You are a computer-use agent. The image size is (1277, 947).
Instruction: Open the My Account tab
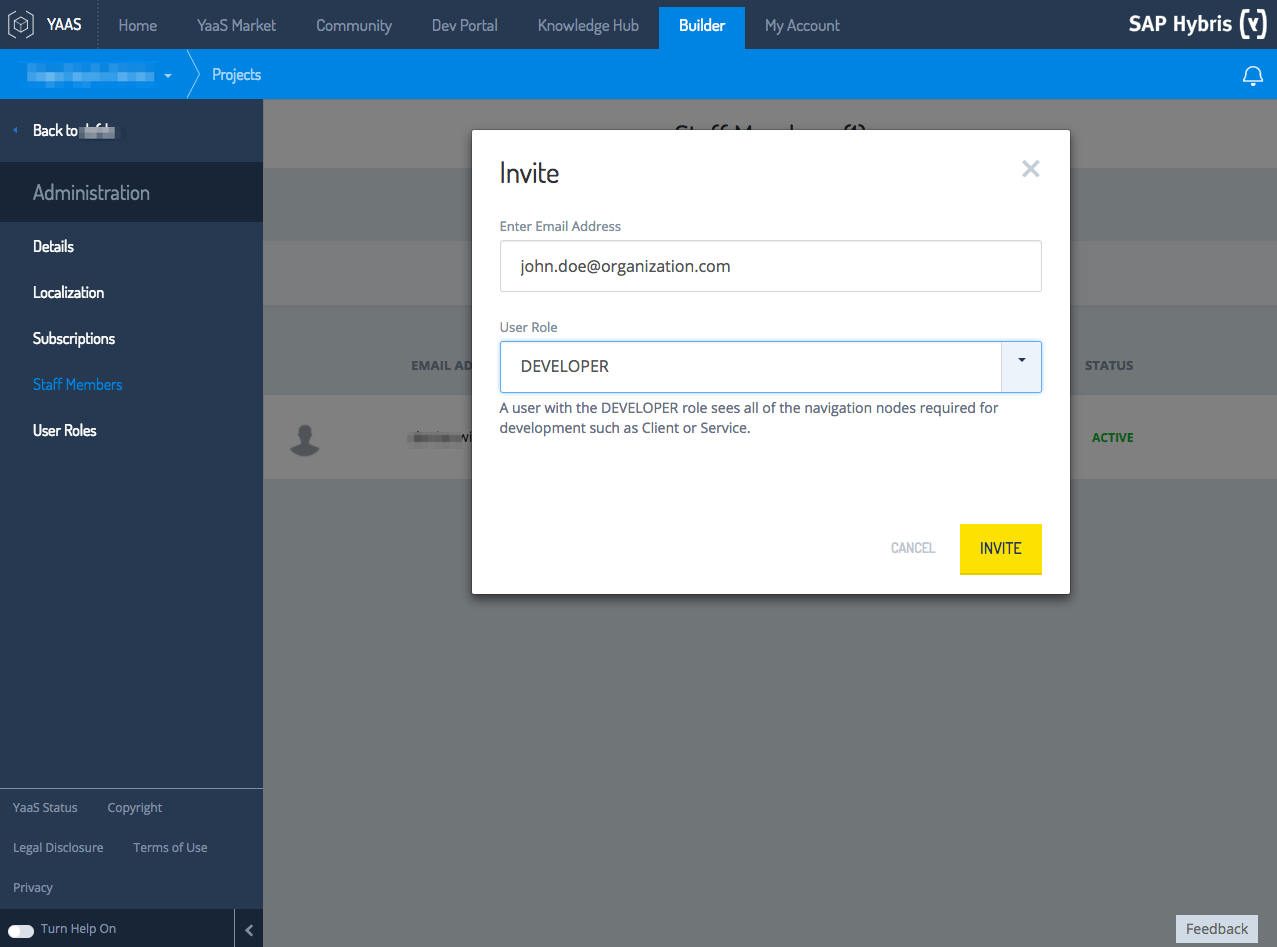click(x=802, y=25)
